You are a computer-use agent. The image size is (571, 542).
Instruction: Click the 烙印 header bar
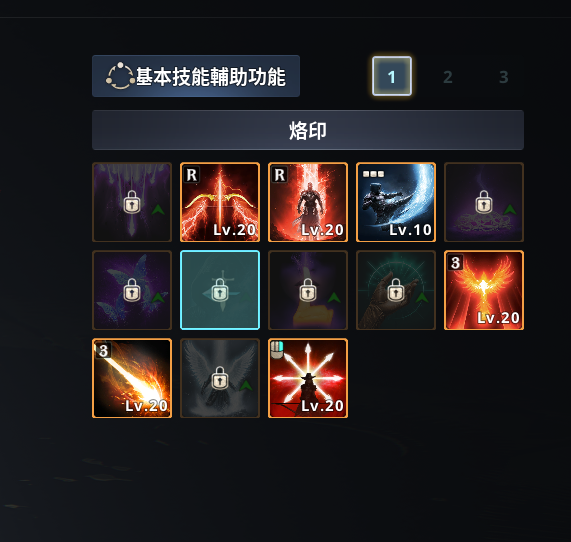(308, 130)
